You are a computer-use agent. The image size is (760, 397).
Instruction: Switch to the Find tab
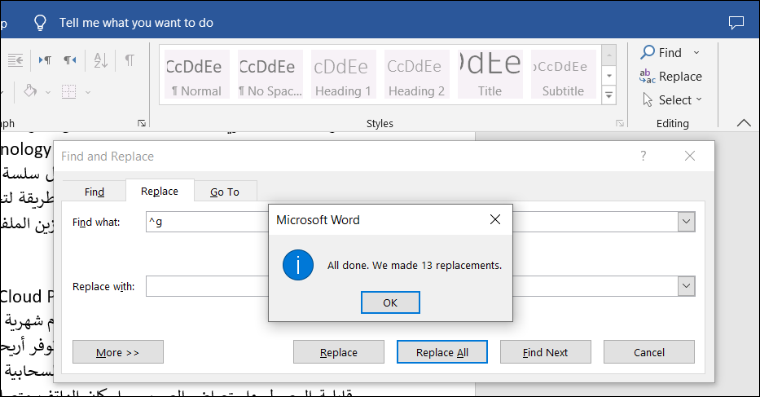[x=94, y=192]
